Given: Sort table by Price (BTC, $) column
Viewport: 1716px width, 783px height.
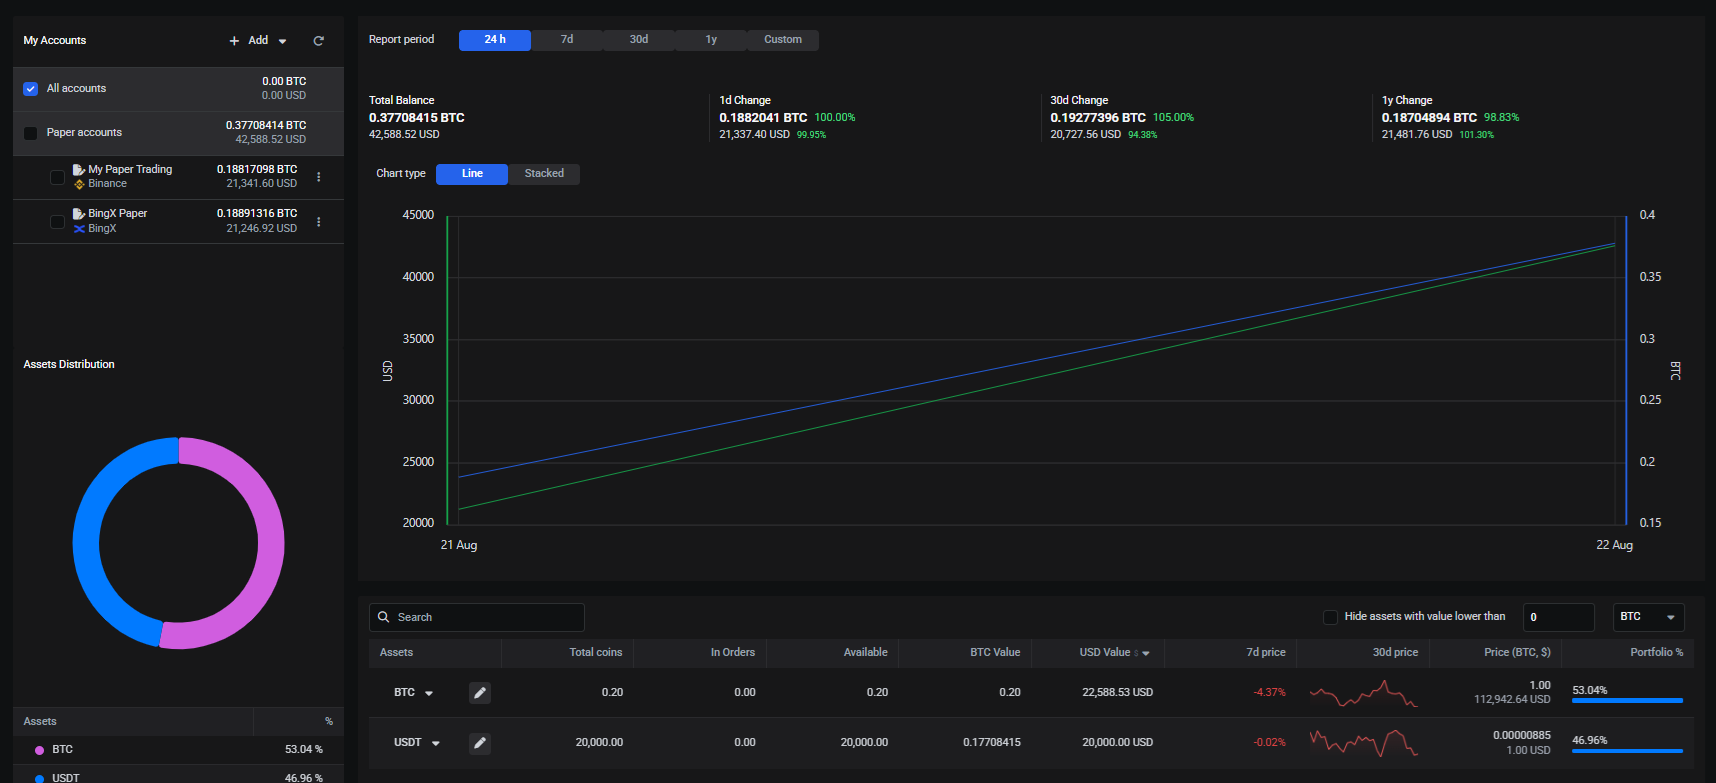Looking at the screenshot, I should click(x=1517, y=652).
